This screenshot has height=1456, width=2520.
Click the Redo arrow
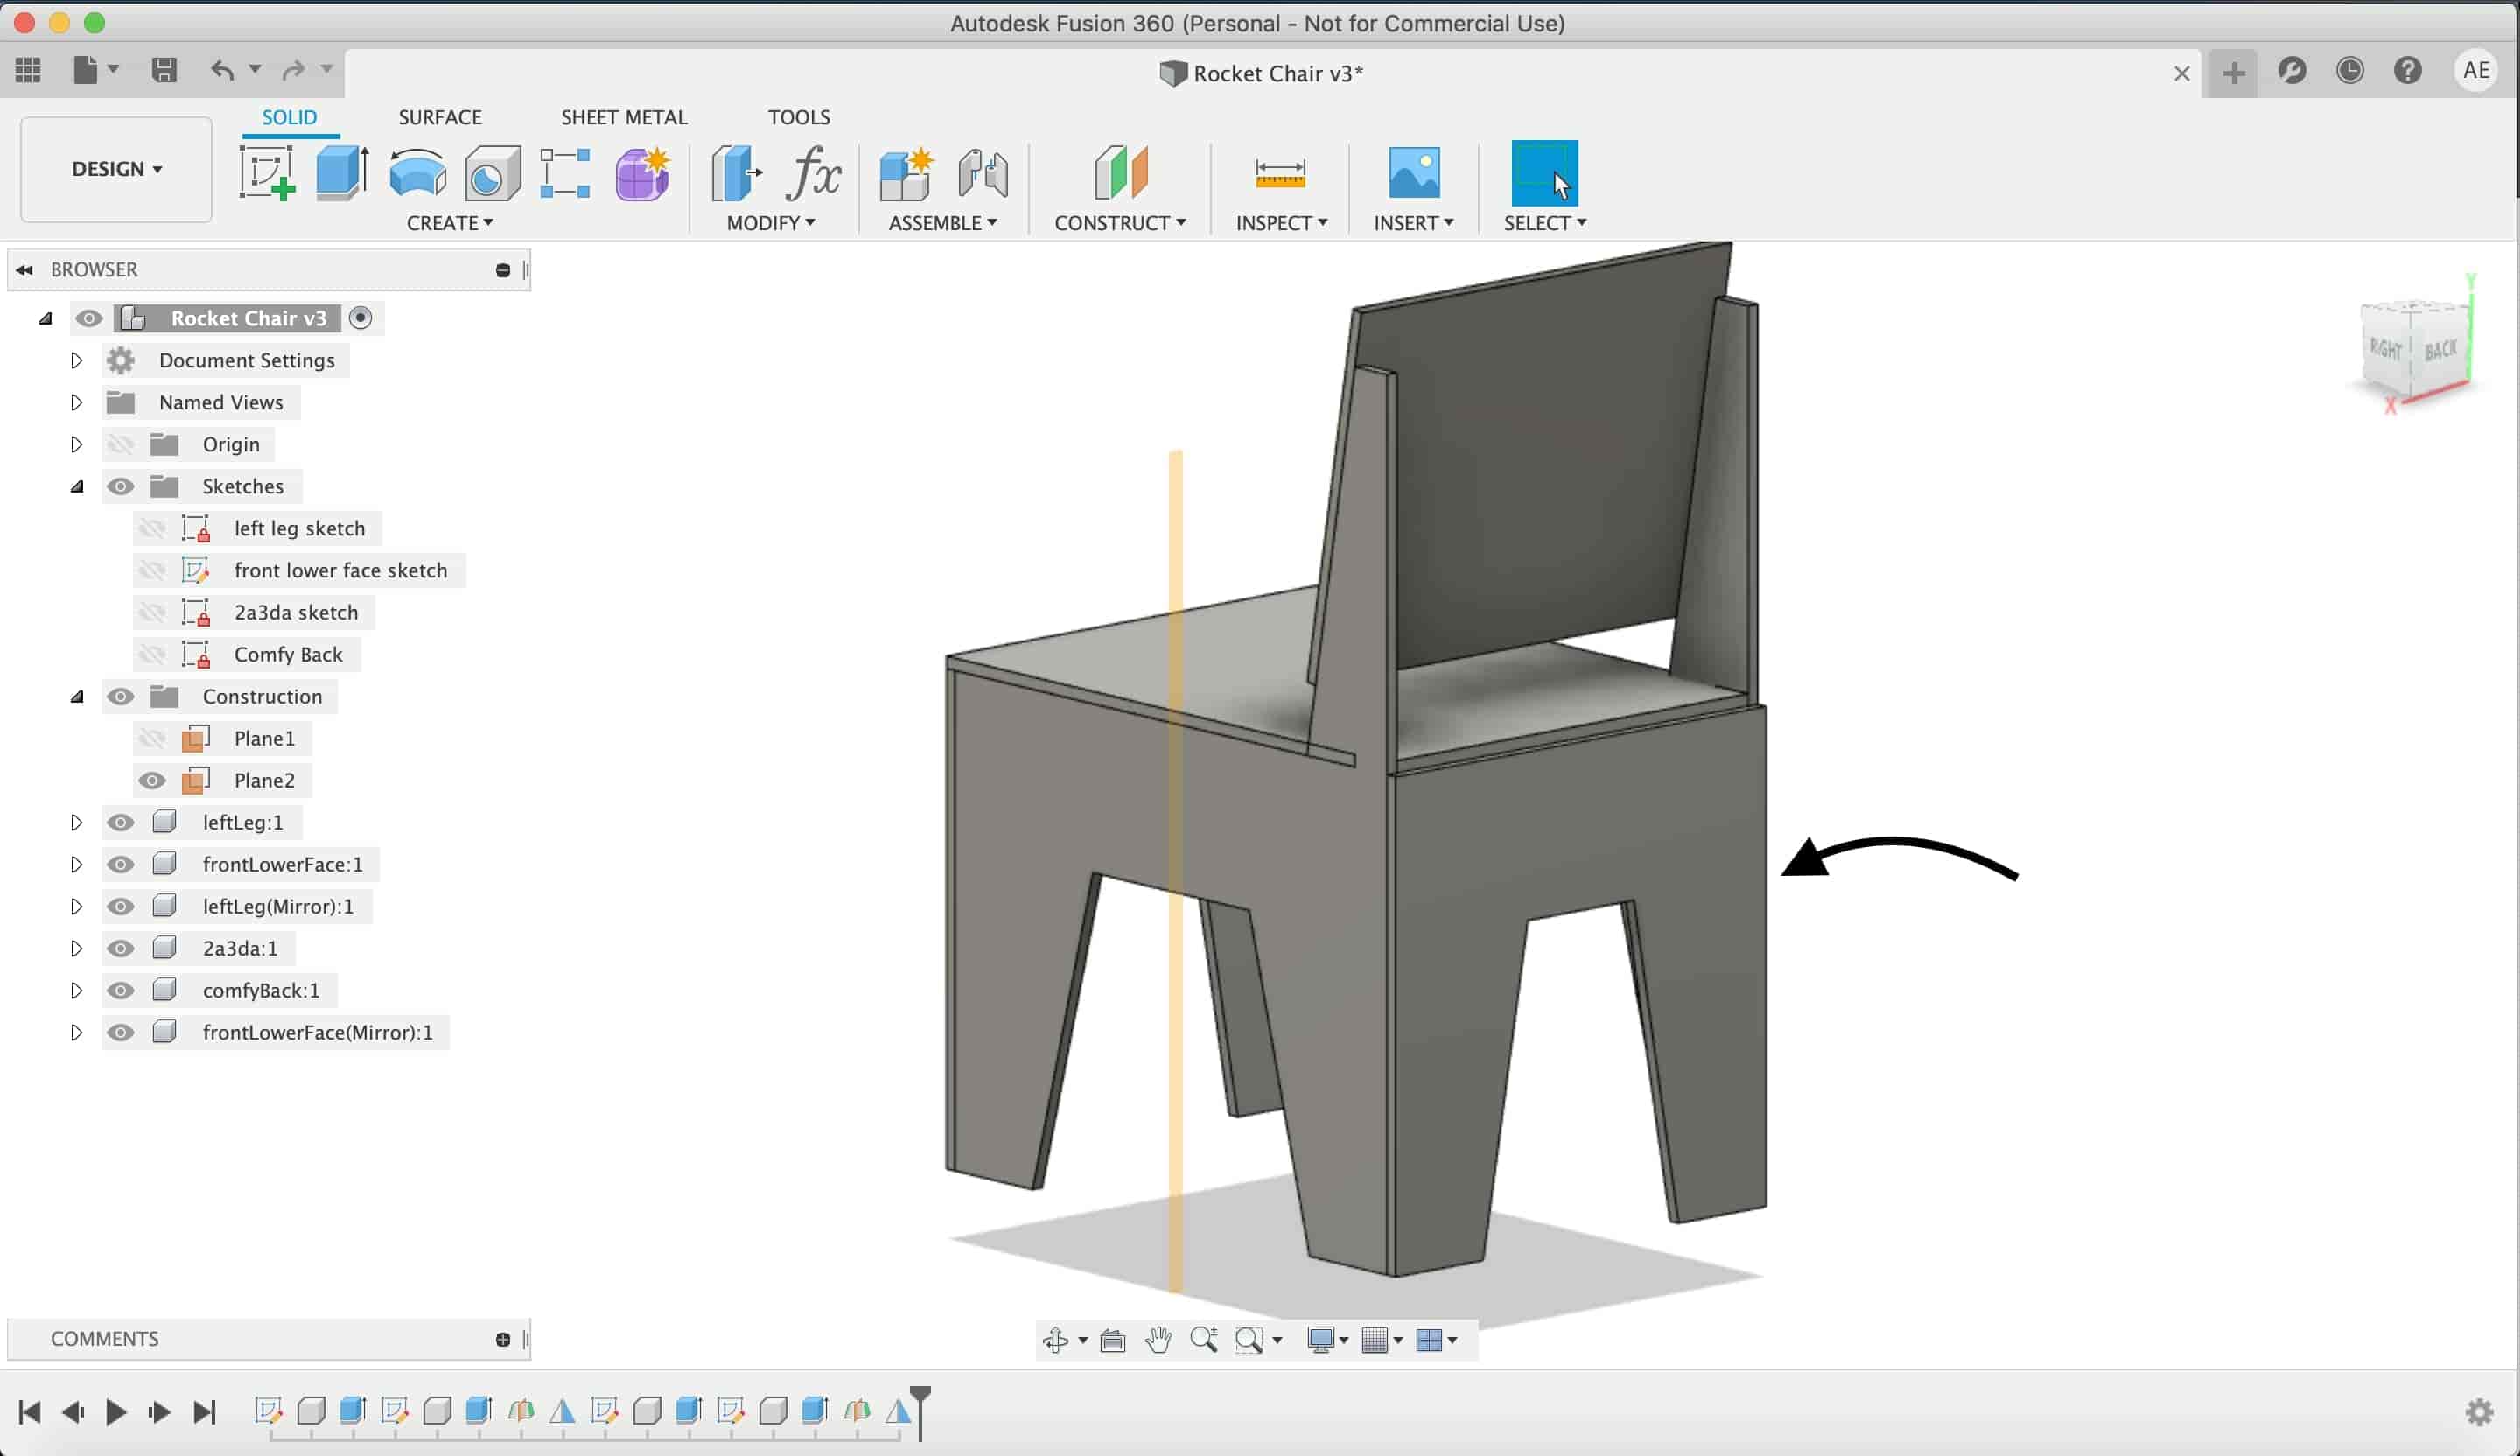pos(293,69)
